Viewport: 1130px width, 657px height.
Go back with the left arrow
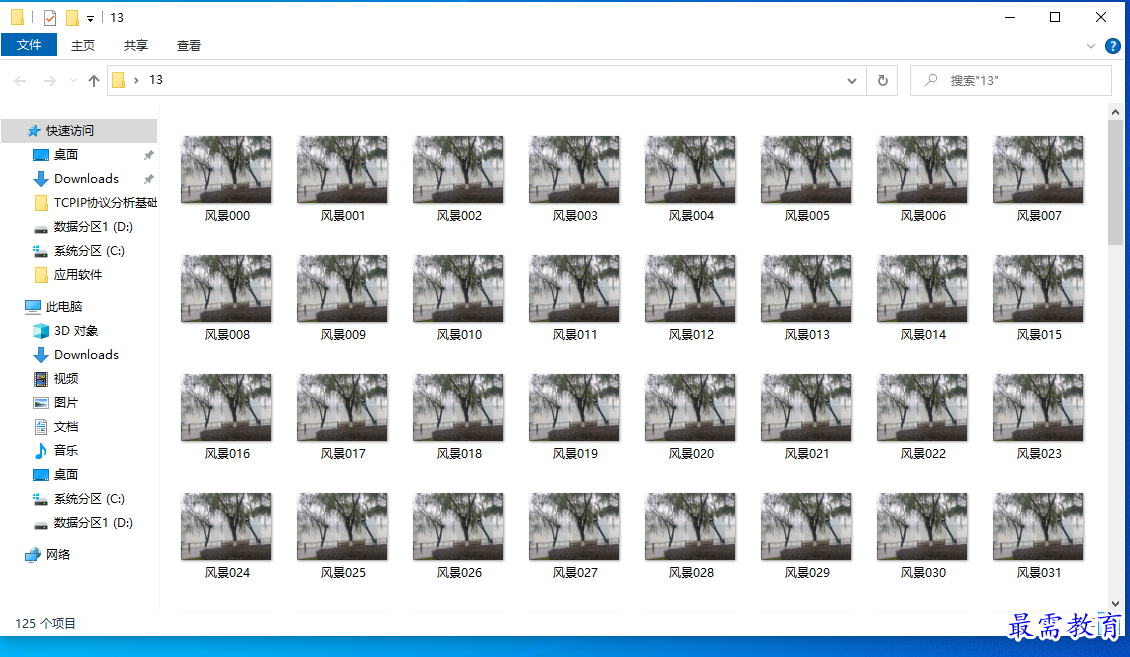point(20,81)
